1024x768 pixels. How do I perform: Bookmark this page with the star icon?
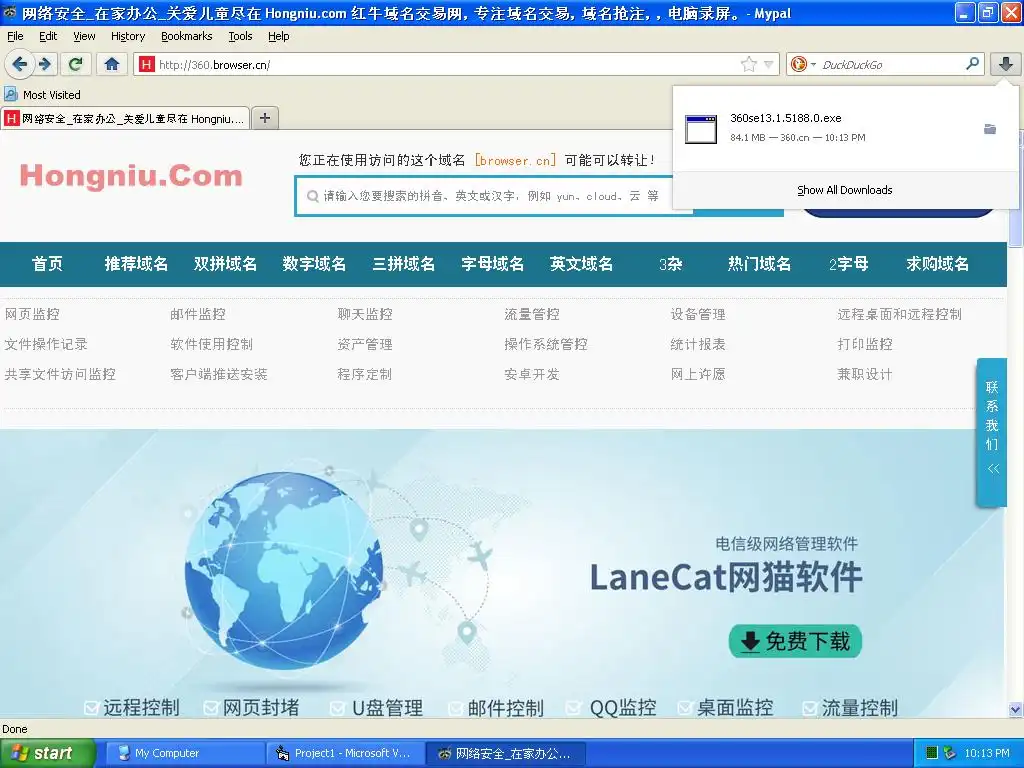[x=748, y=64]
